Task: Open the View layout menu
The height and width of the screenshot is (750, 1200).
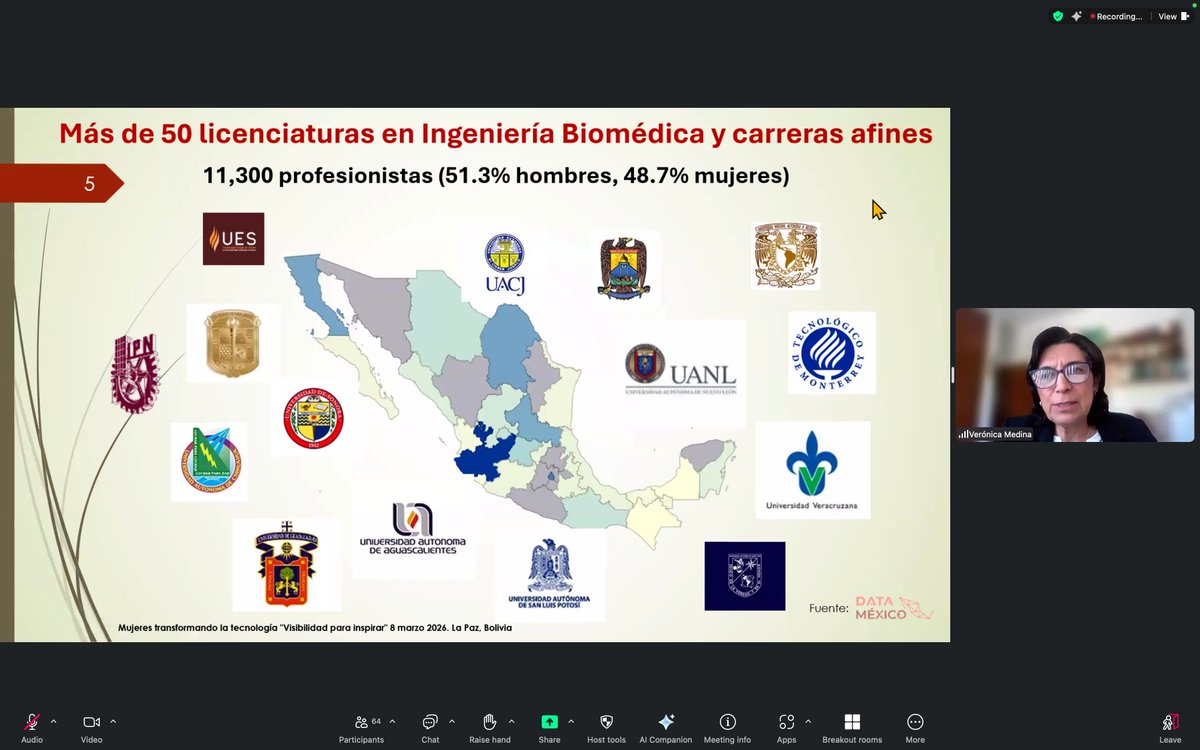Action: click(x=1172, y=16)
